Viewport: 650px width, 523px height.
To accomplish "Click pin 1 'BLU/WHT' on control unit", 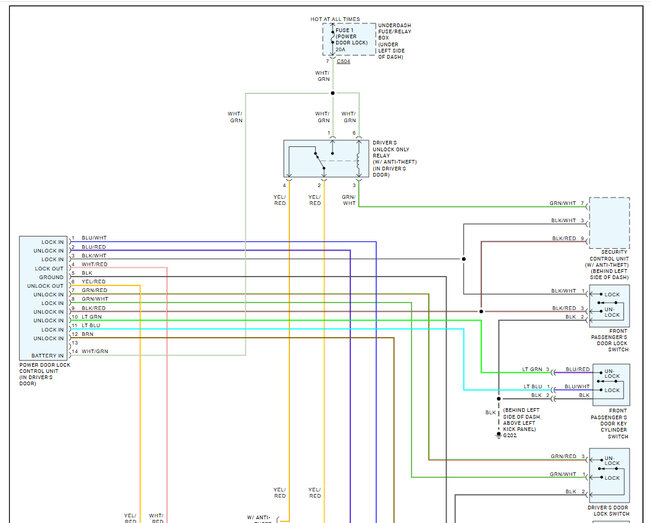I will (89, 238).
